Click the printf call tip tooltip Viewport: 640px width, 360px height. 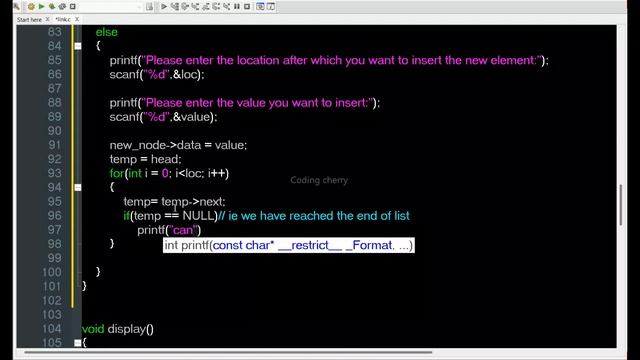[289, 245]
